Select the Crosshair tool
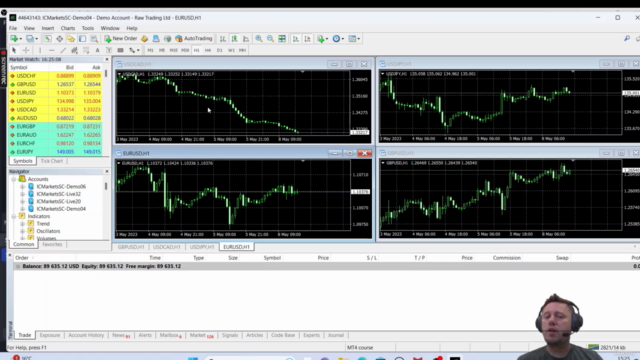Screen dimensions: 640x360 [x=26, y=50]
